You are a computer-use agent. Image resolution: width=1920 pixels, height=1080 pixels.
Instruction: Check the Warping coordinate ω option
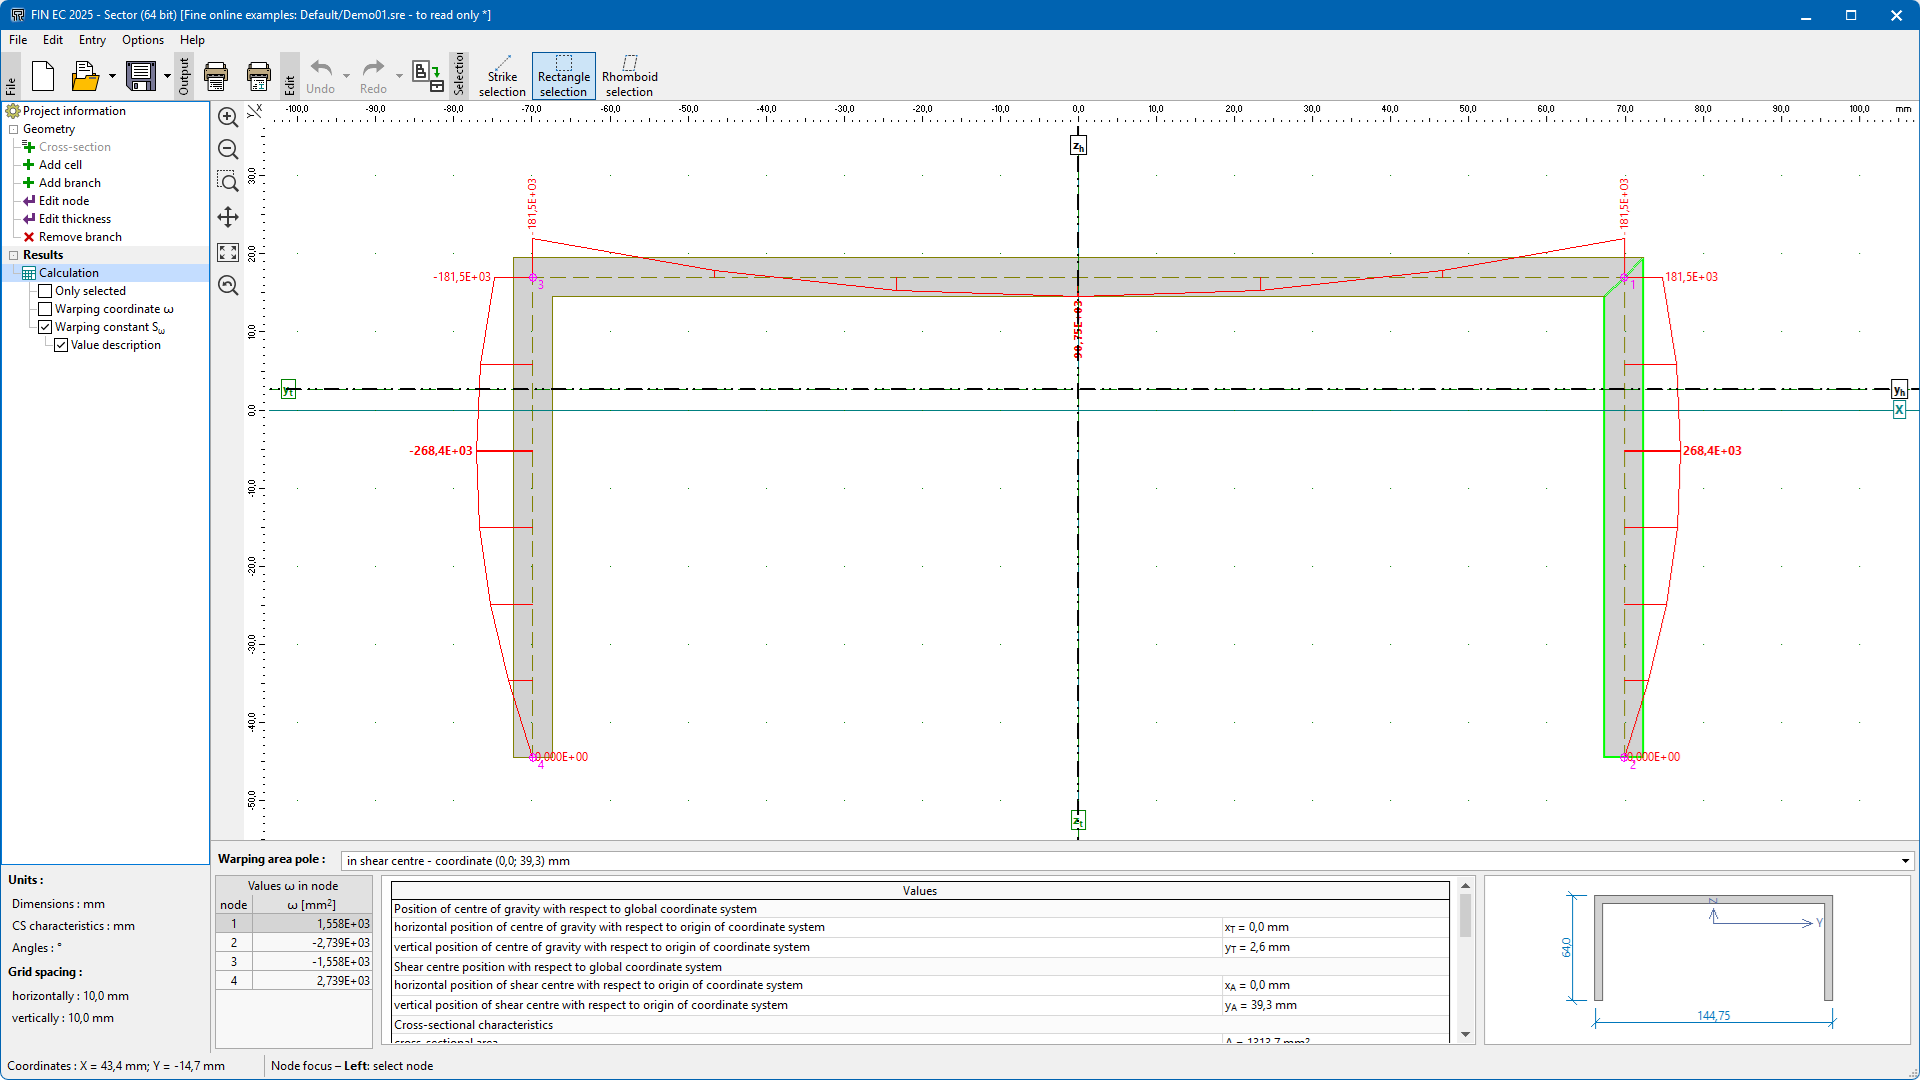tap(45, 309)
